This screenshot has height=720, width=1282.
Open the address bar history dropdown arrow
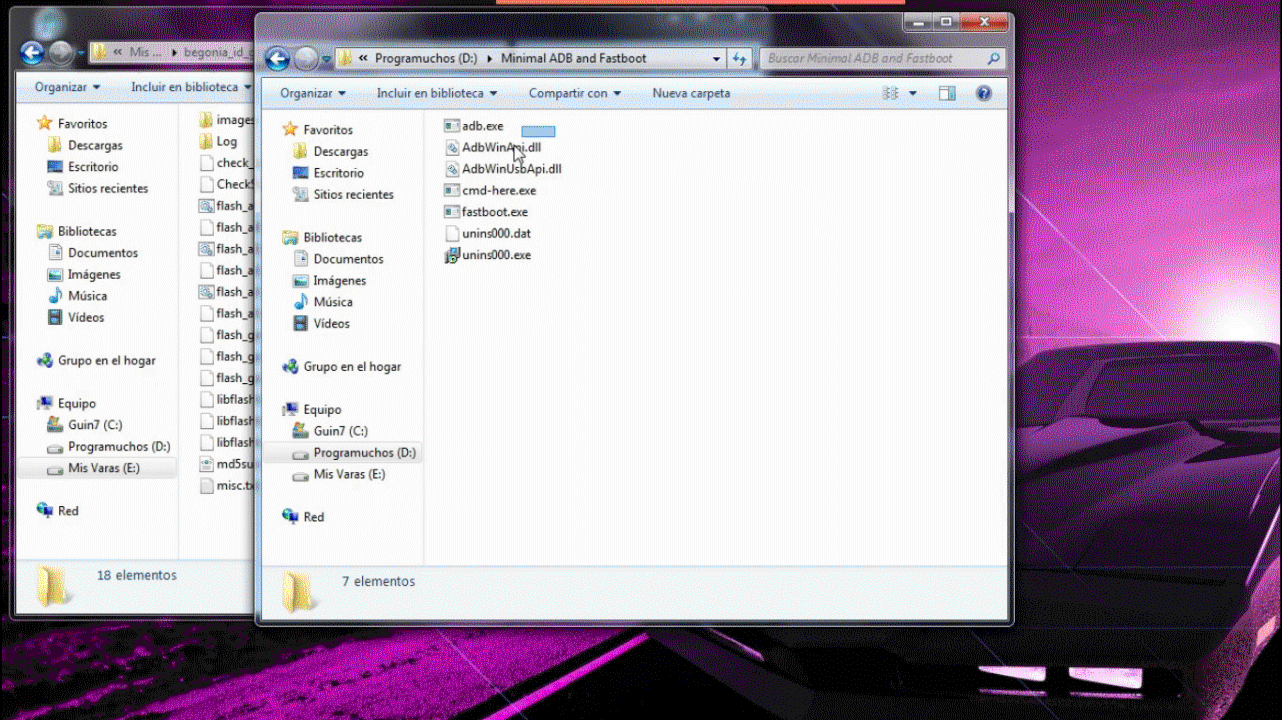click(716, 59)
